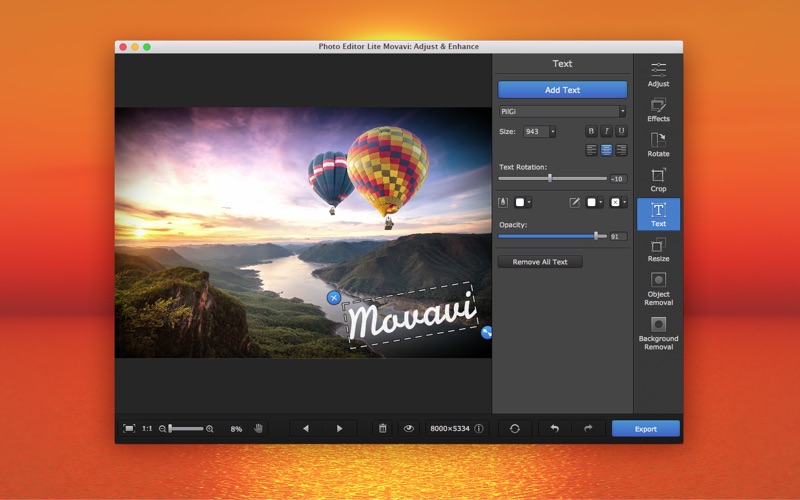This screenshot has width=800, height=500.
Task: Click the reset changes circular arrow
Action: click(515, 429)
